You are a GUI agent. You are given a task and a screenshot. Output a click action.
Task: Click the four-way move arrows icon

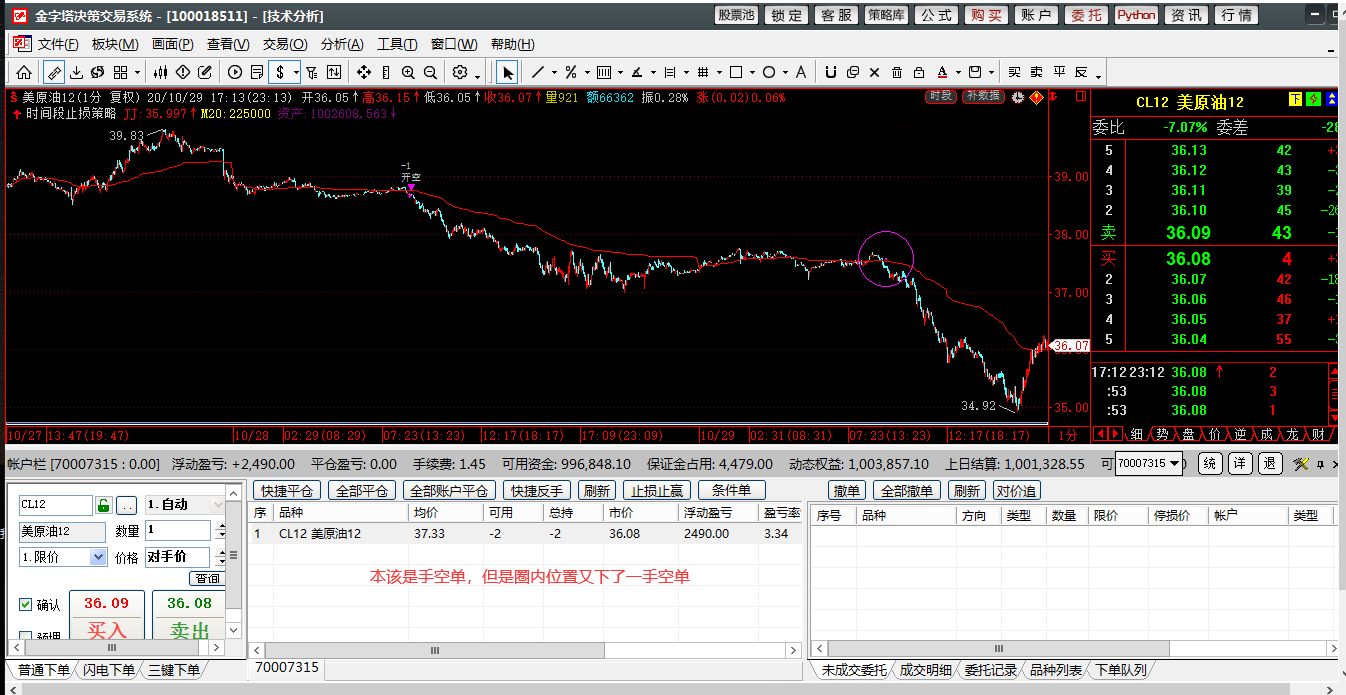pos(364,72)
